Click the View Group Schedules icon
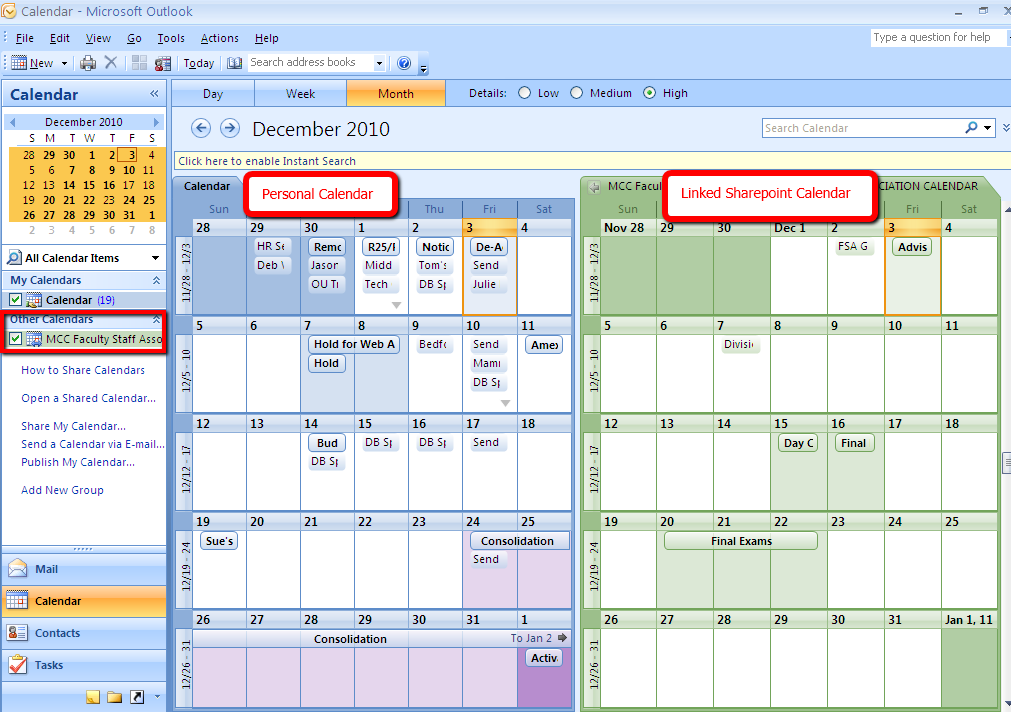The image size is (1011, 712). click(x=162, y=63)
